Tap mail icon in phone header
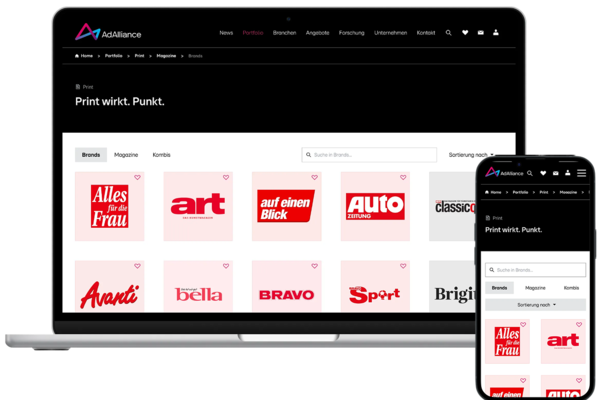The height and width of the screenshot is (400, 600). click(556, 173)
